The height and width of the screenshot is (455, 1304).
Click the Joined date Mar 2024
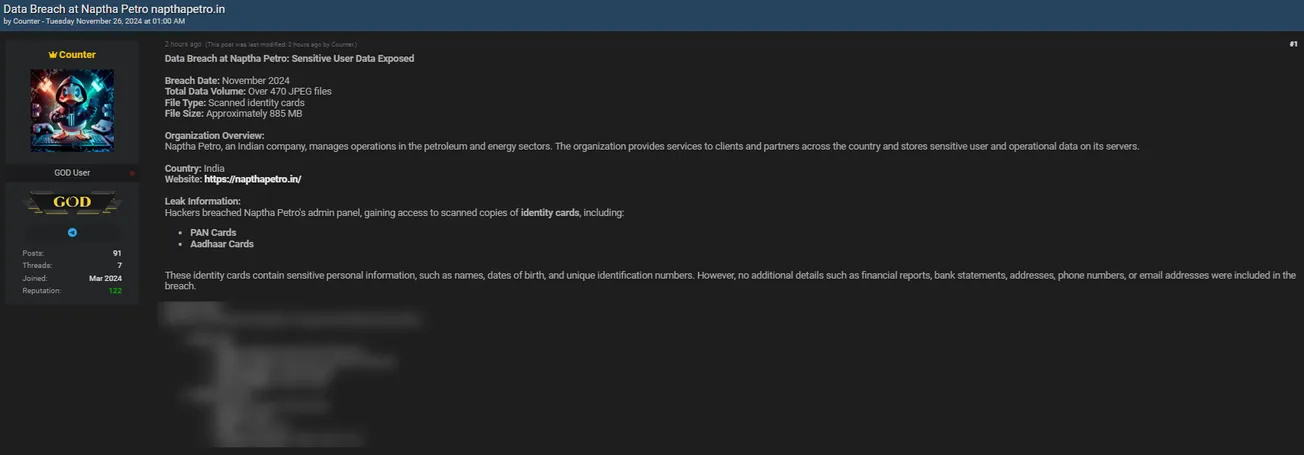point(105,278)
